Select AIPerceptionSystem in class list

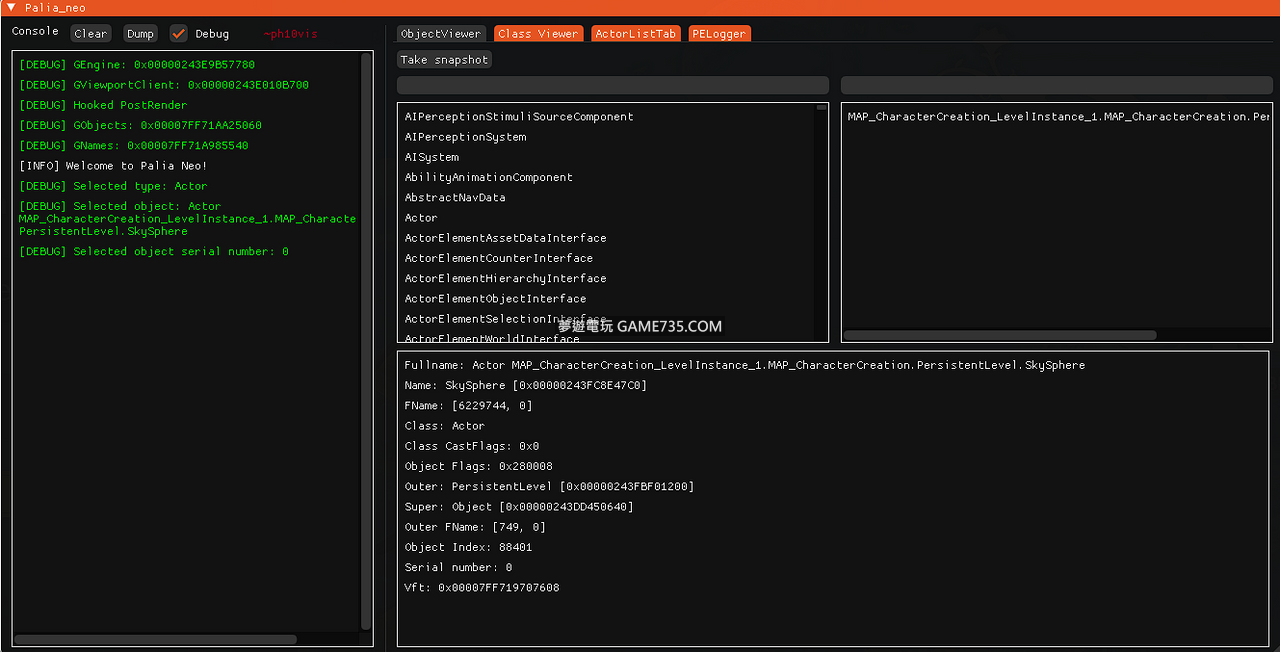465,137
